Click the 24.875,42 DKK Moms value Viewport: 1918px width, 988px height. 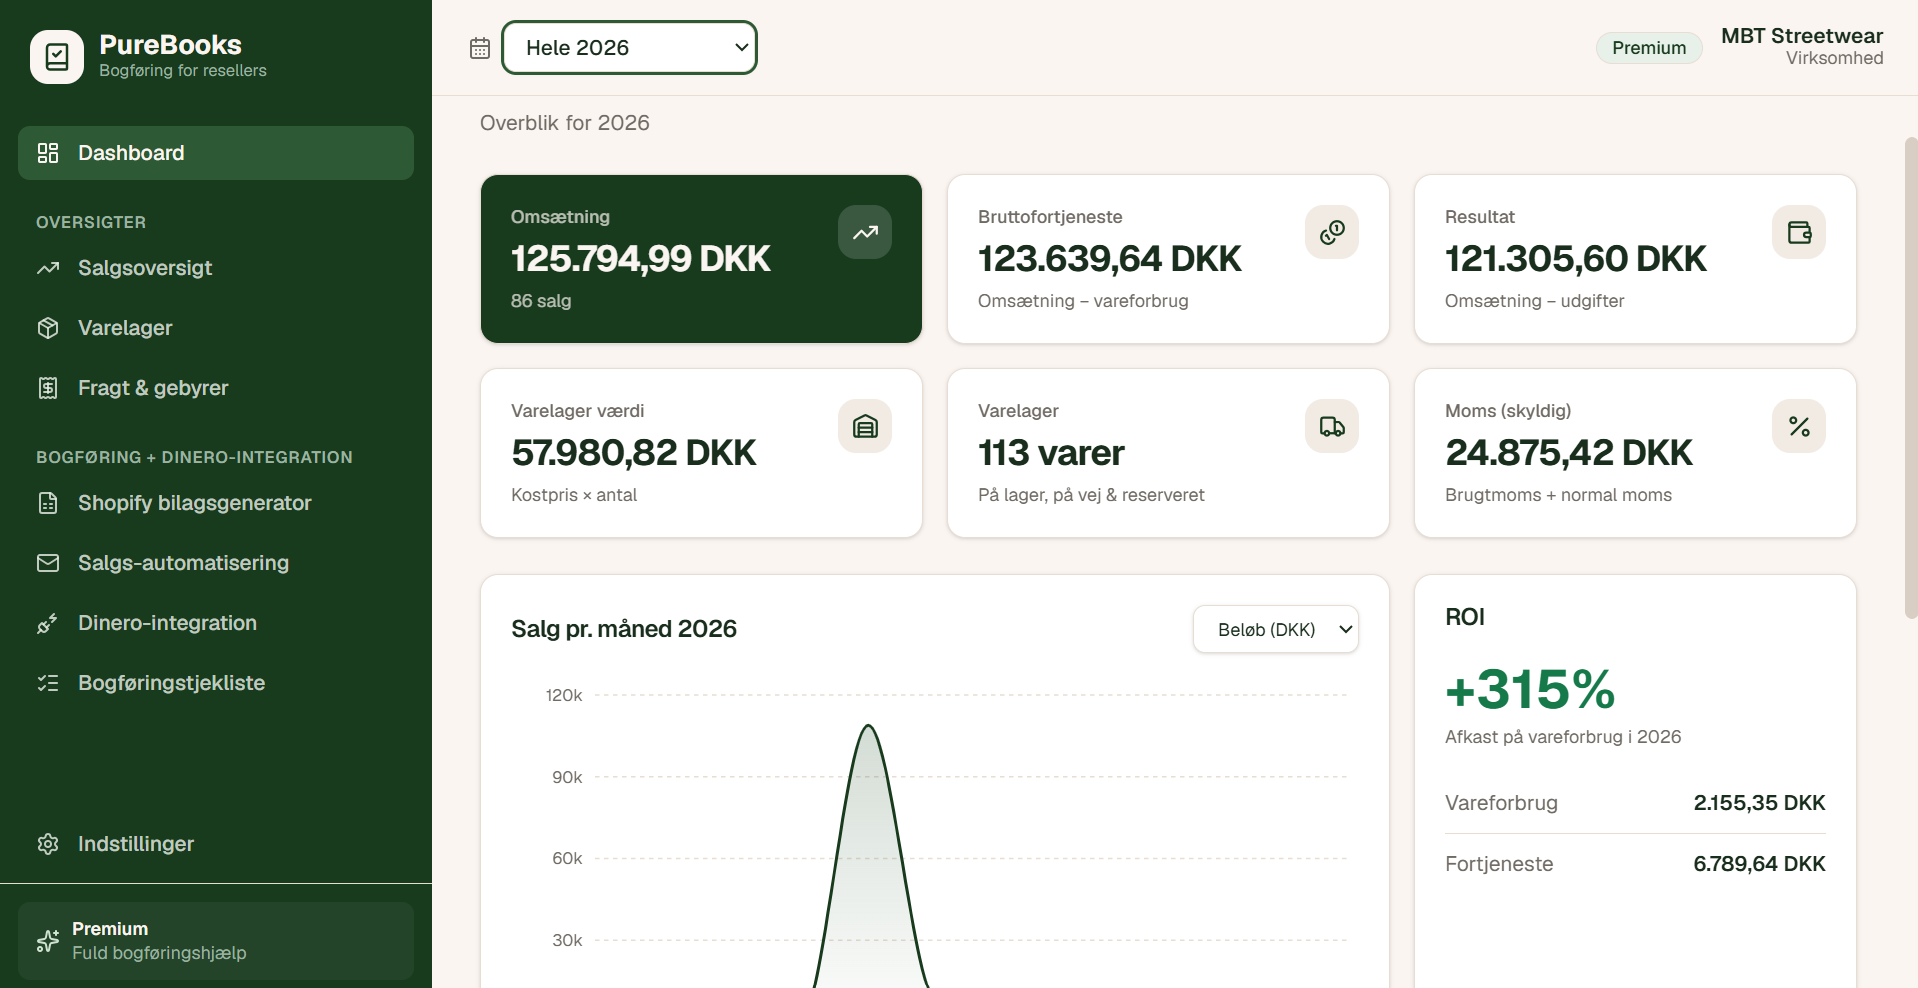1569,453
